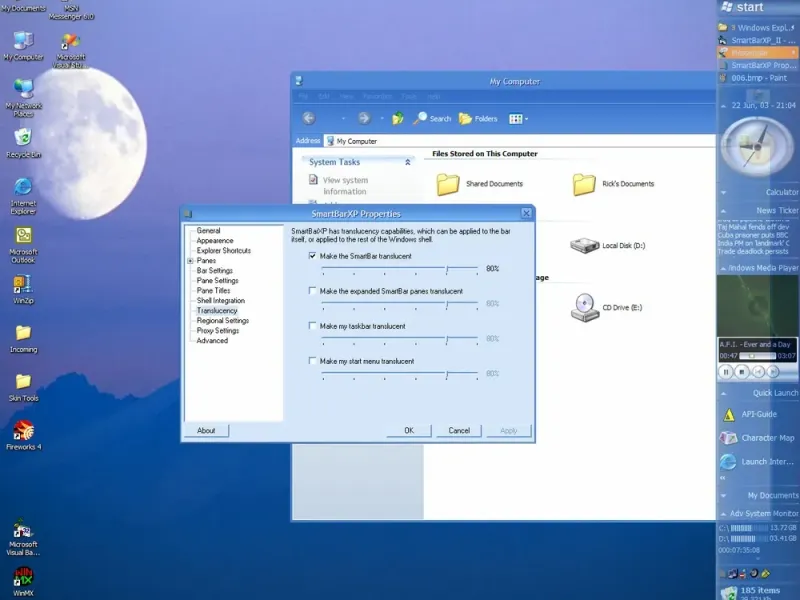The height and width of the screenshot is (600, 800).
Task: Adjust the SmartBar translucency slider
Action: pyautogui.click(x=447, y=269)
